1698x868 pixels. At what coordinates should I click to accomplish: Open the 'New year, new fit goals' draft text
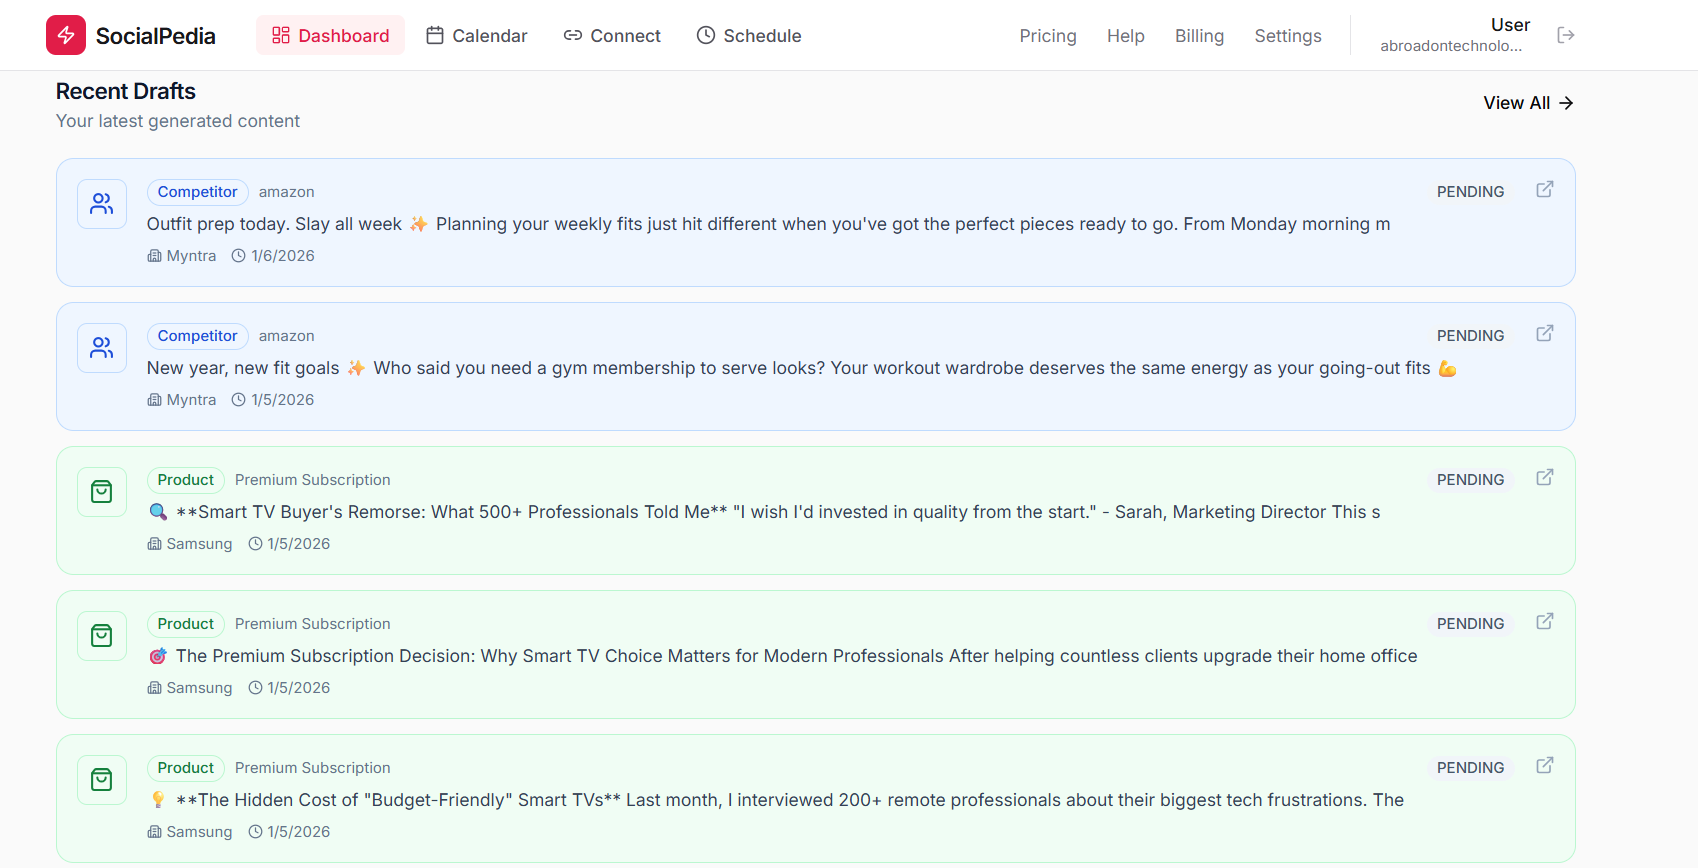802,368
